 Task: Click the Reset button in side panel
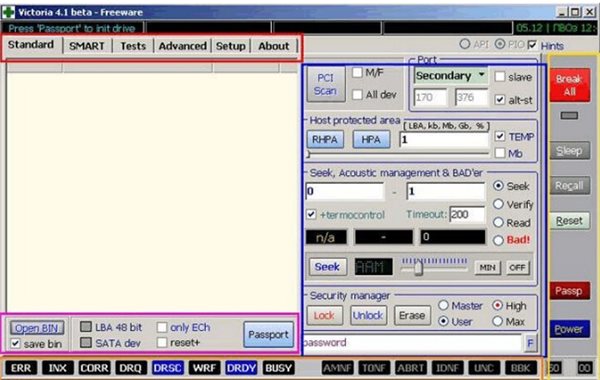pyautogui.click(x=569, y=221)
